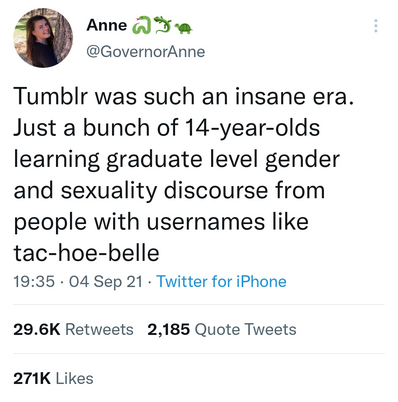
Task: Open the @GovernorAnne handle
Action: (146, 52)
